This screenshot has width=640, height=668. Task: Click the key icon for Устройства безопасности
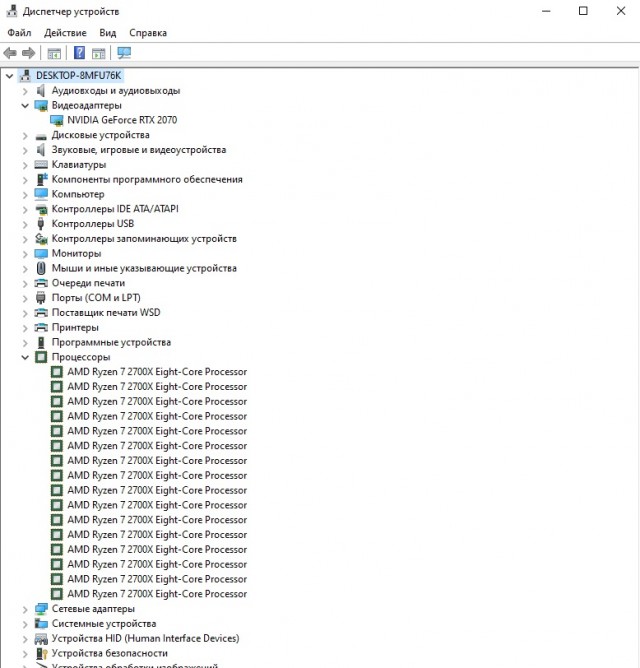41,653
